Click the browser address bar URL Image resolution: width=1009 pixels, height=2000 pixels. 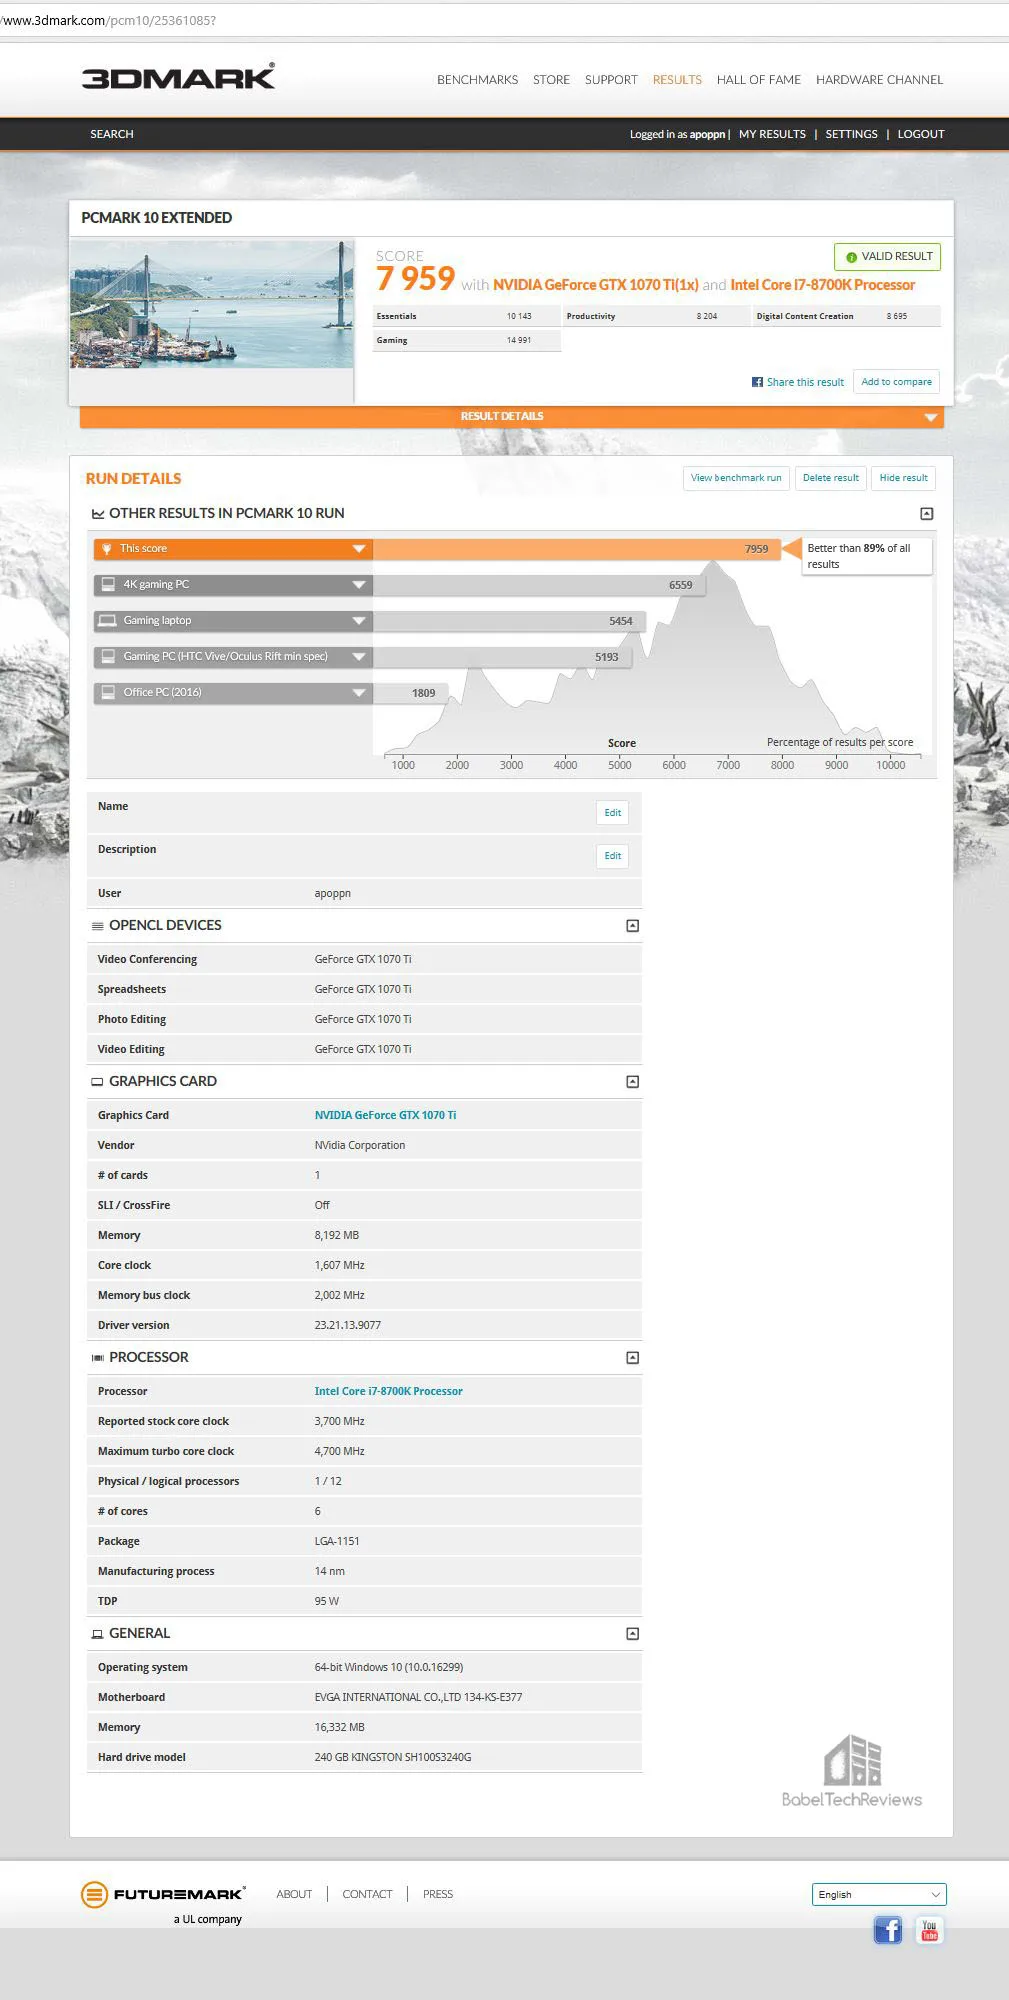pyautogui.click(x=108, y=20)
